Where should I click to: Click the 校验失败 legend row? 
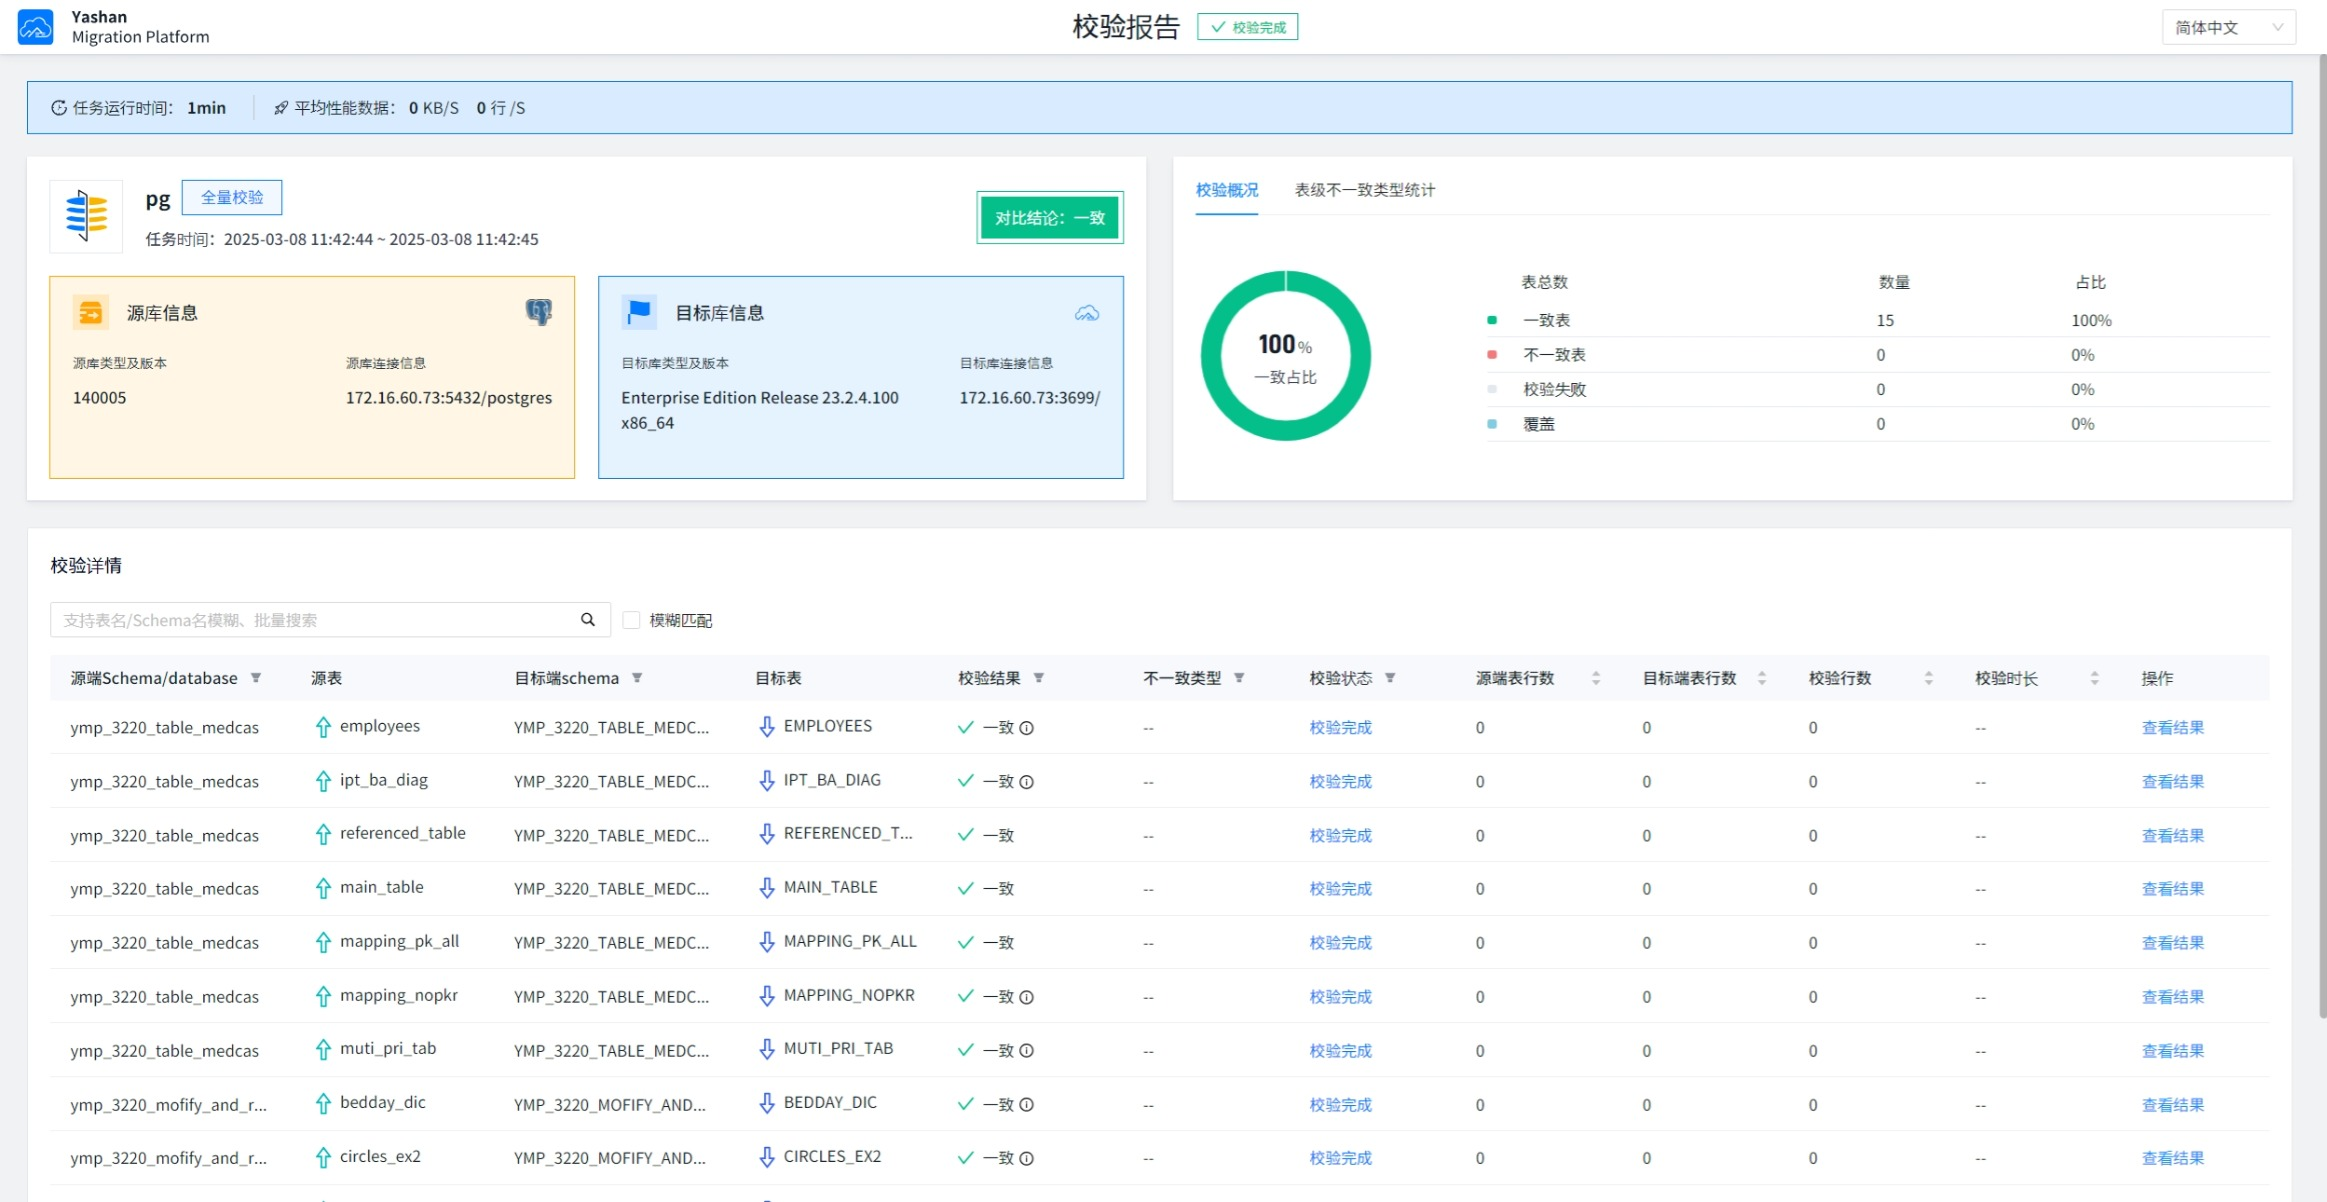point(1878,389)
